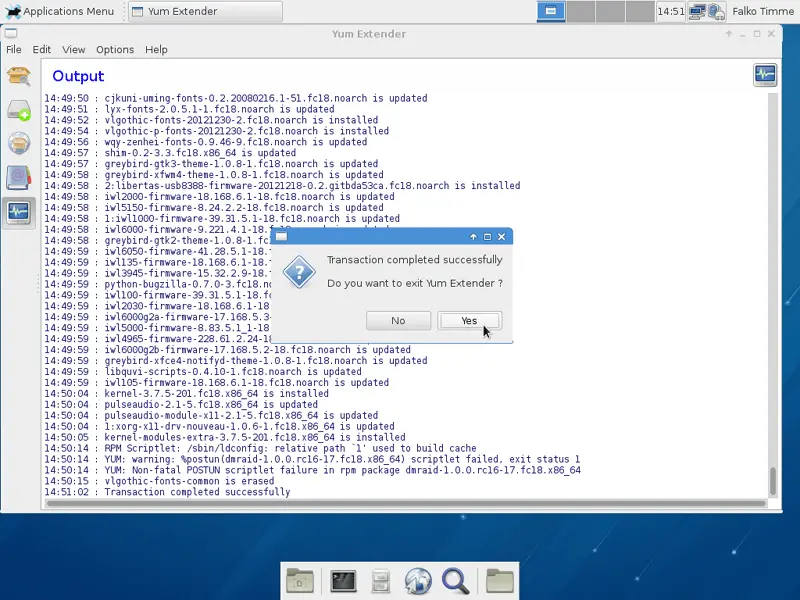The image size is (800, 600).
Task: Open user menu Falko Timme
Action: [x=762, y=11]
